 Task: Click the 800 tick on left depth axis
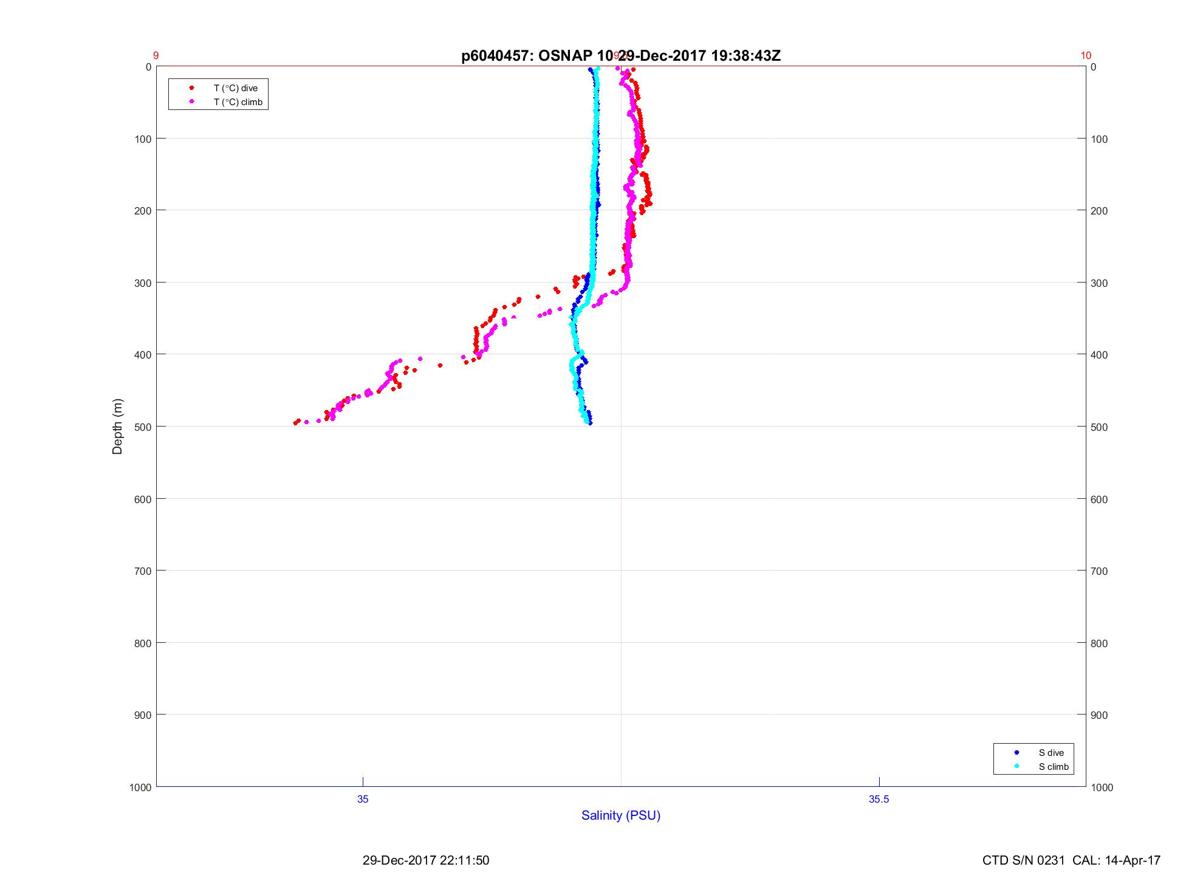point(142,643)
